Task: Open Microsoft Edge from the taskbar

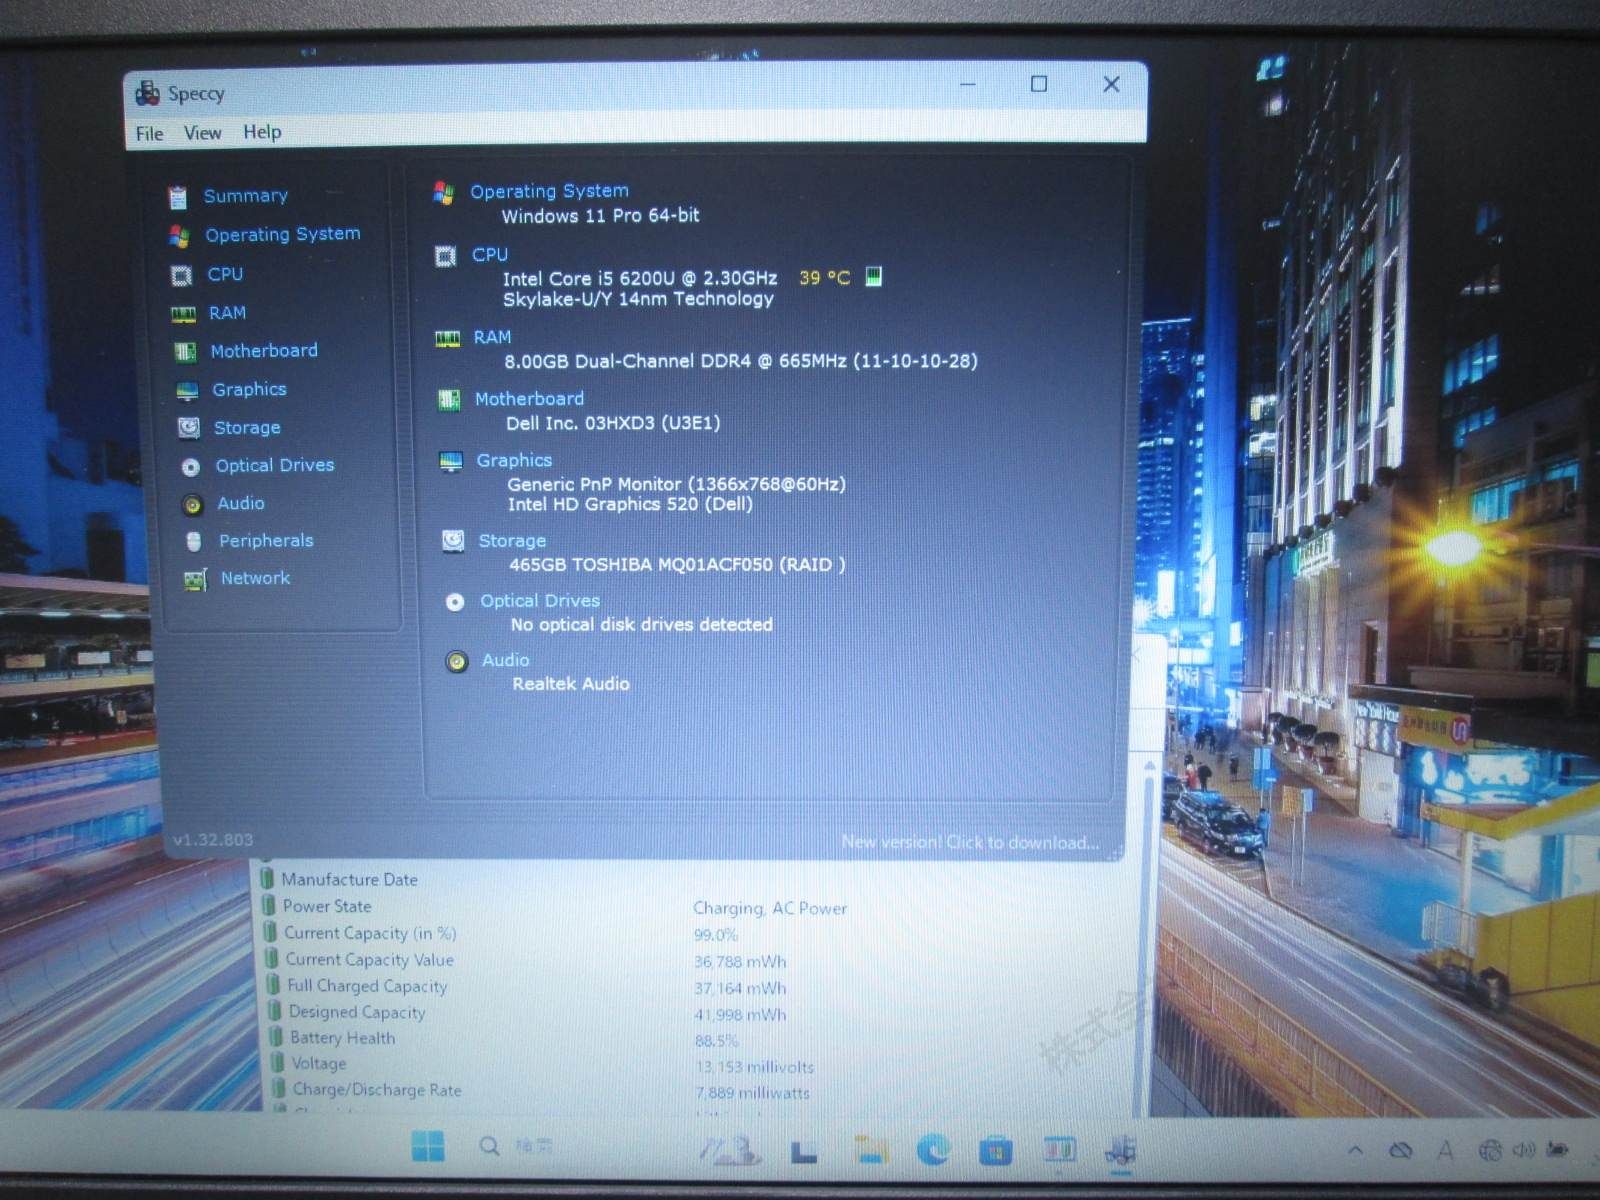Action: pyautogui.click(x=932, y=1148)
